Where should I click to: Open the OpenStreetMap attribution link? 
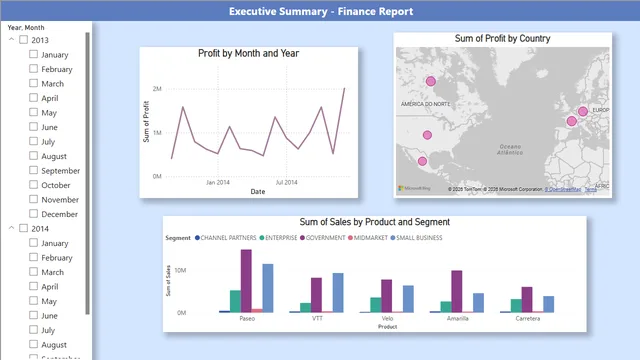click(563, 189)
